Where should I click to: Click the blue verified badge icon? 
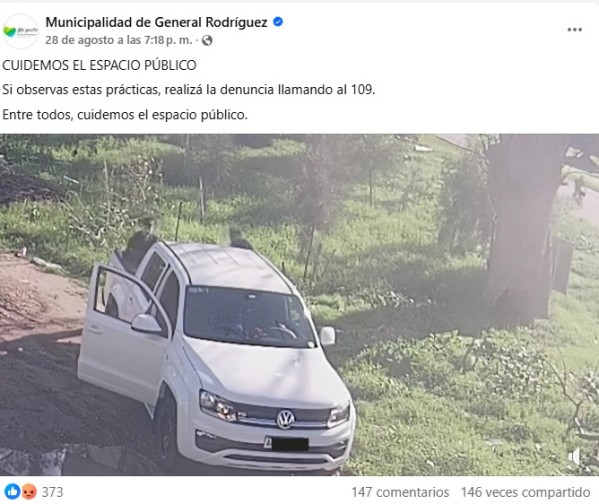[x=278, y=22]
